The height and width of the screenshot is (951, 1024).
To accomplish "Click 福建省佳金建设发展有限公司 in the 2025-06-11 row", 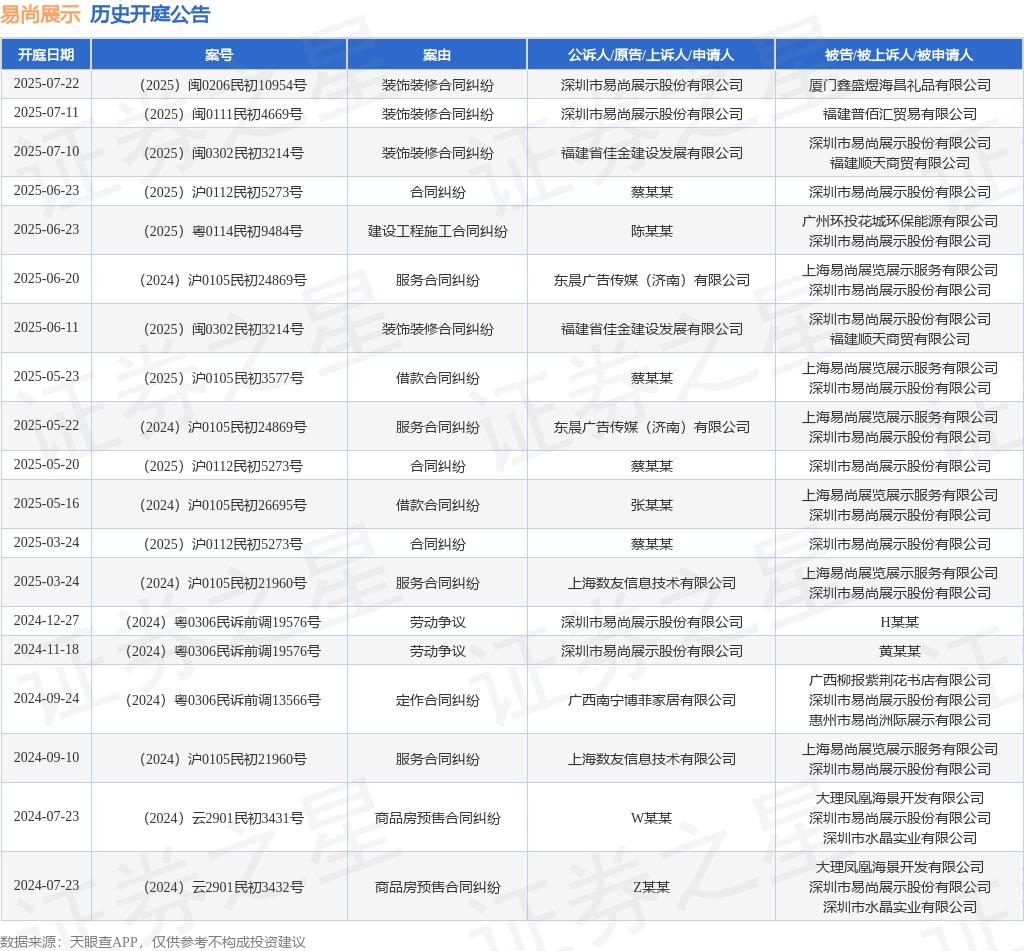I will 652,329.
